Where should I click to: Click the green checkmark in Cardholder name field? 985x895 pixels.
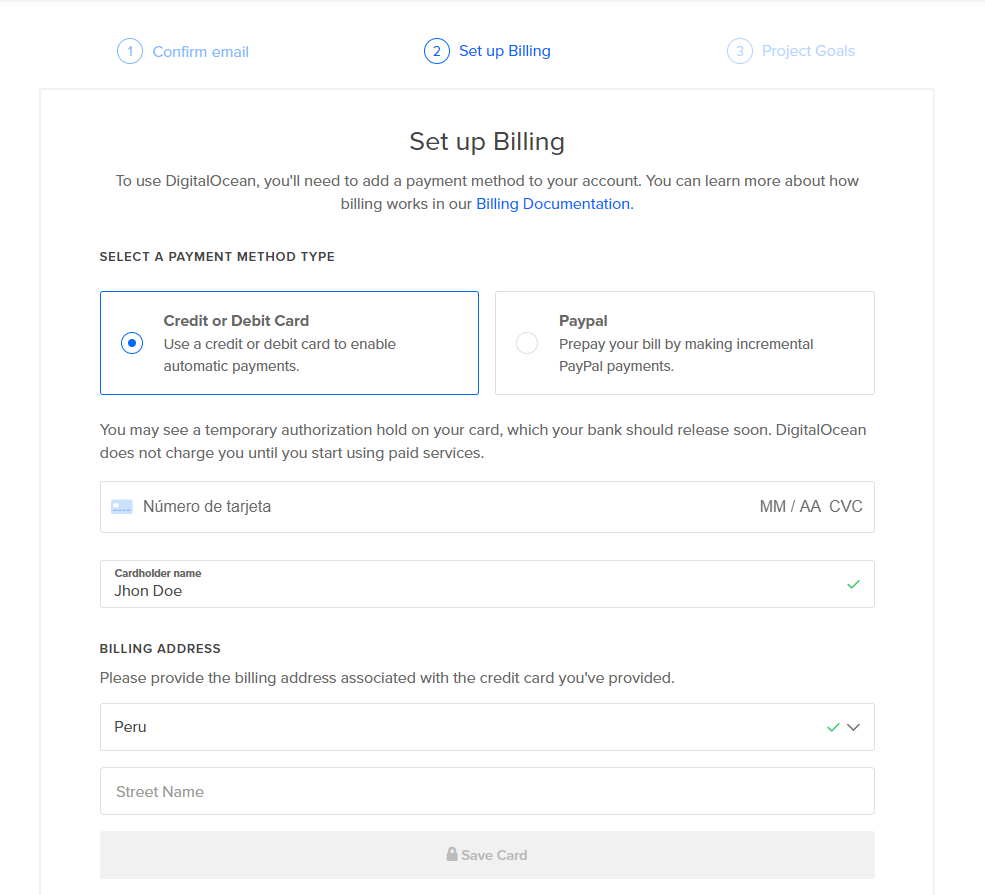(853, 585)
